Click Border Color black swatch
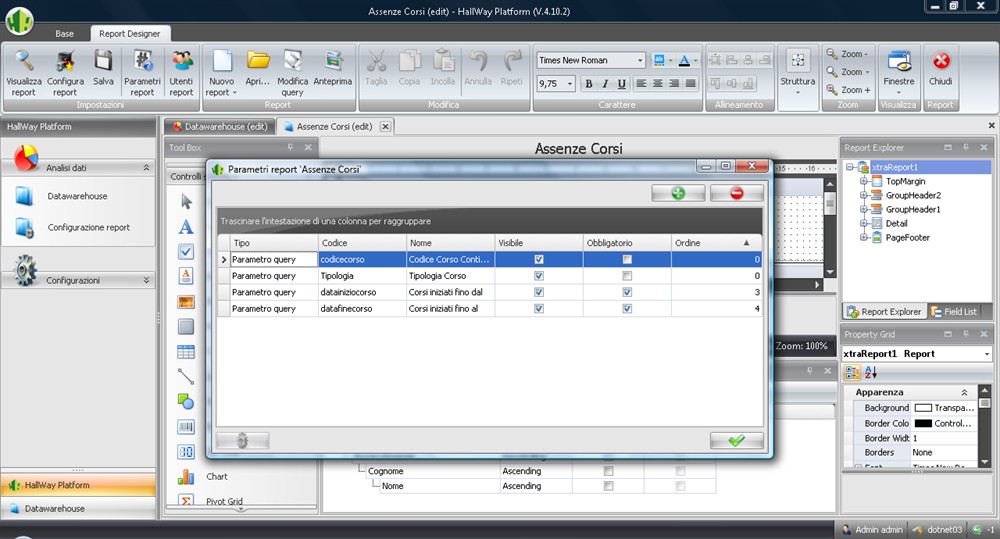1000x539 pixels. (x=922, y=423)
